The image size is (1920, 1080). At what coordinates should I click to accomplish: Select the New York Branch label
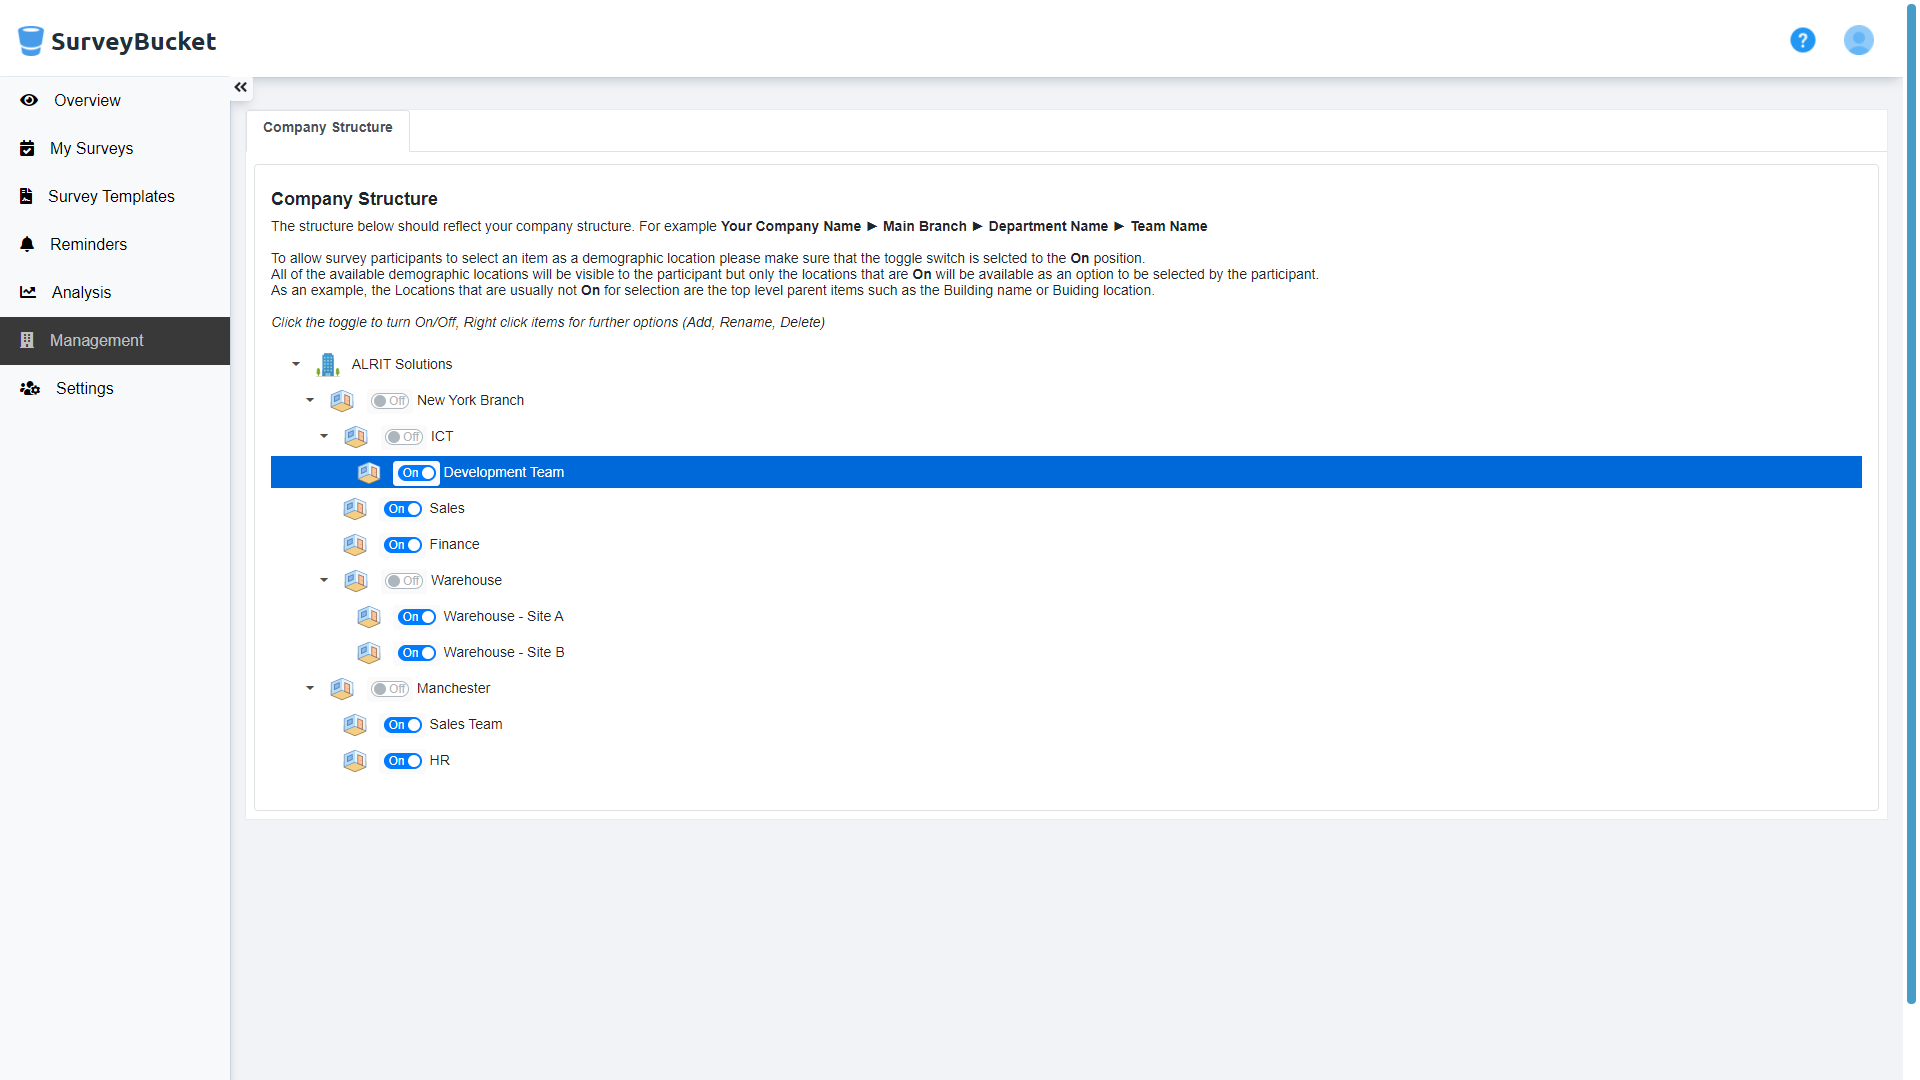point(470,401)
